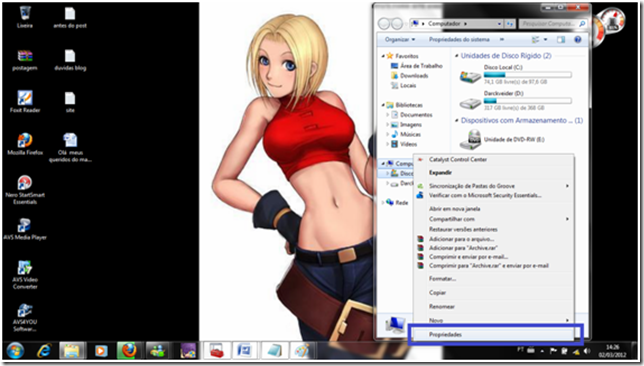Open the AVS4YOU Software shortcut
This screenshot has width=644, height=366.
pos(25,318)
